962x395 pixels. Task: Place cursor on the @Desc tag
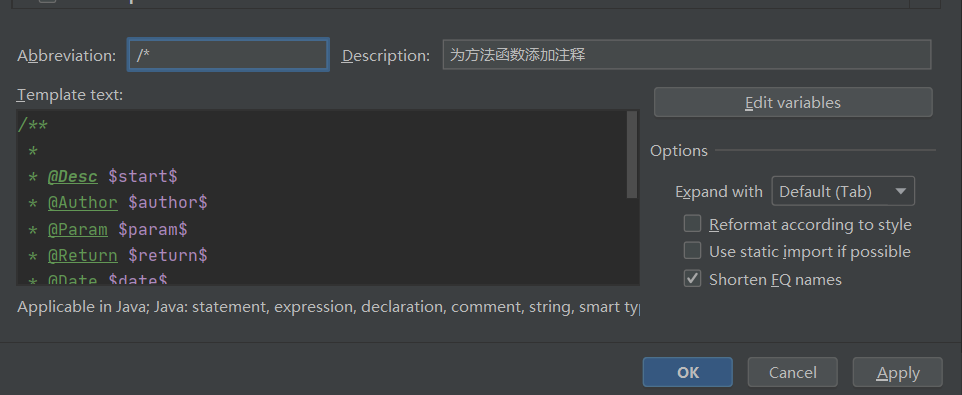72,177
